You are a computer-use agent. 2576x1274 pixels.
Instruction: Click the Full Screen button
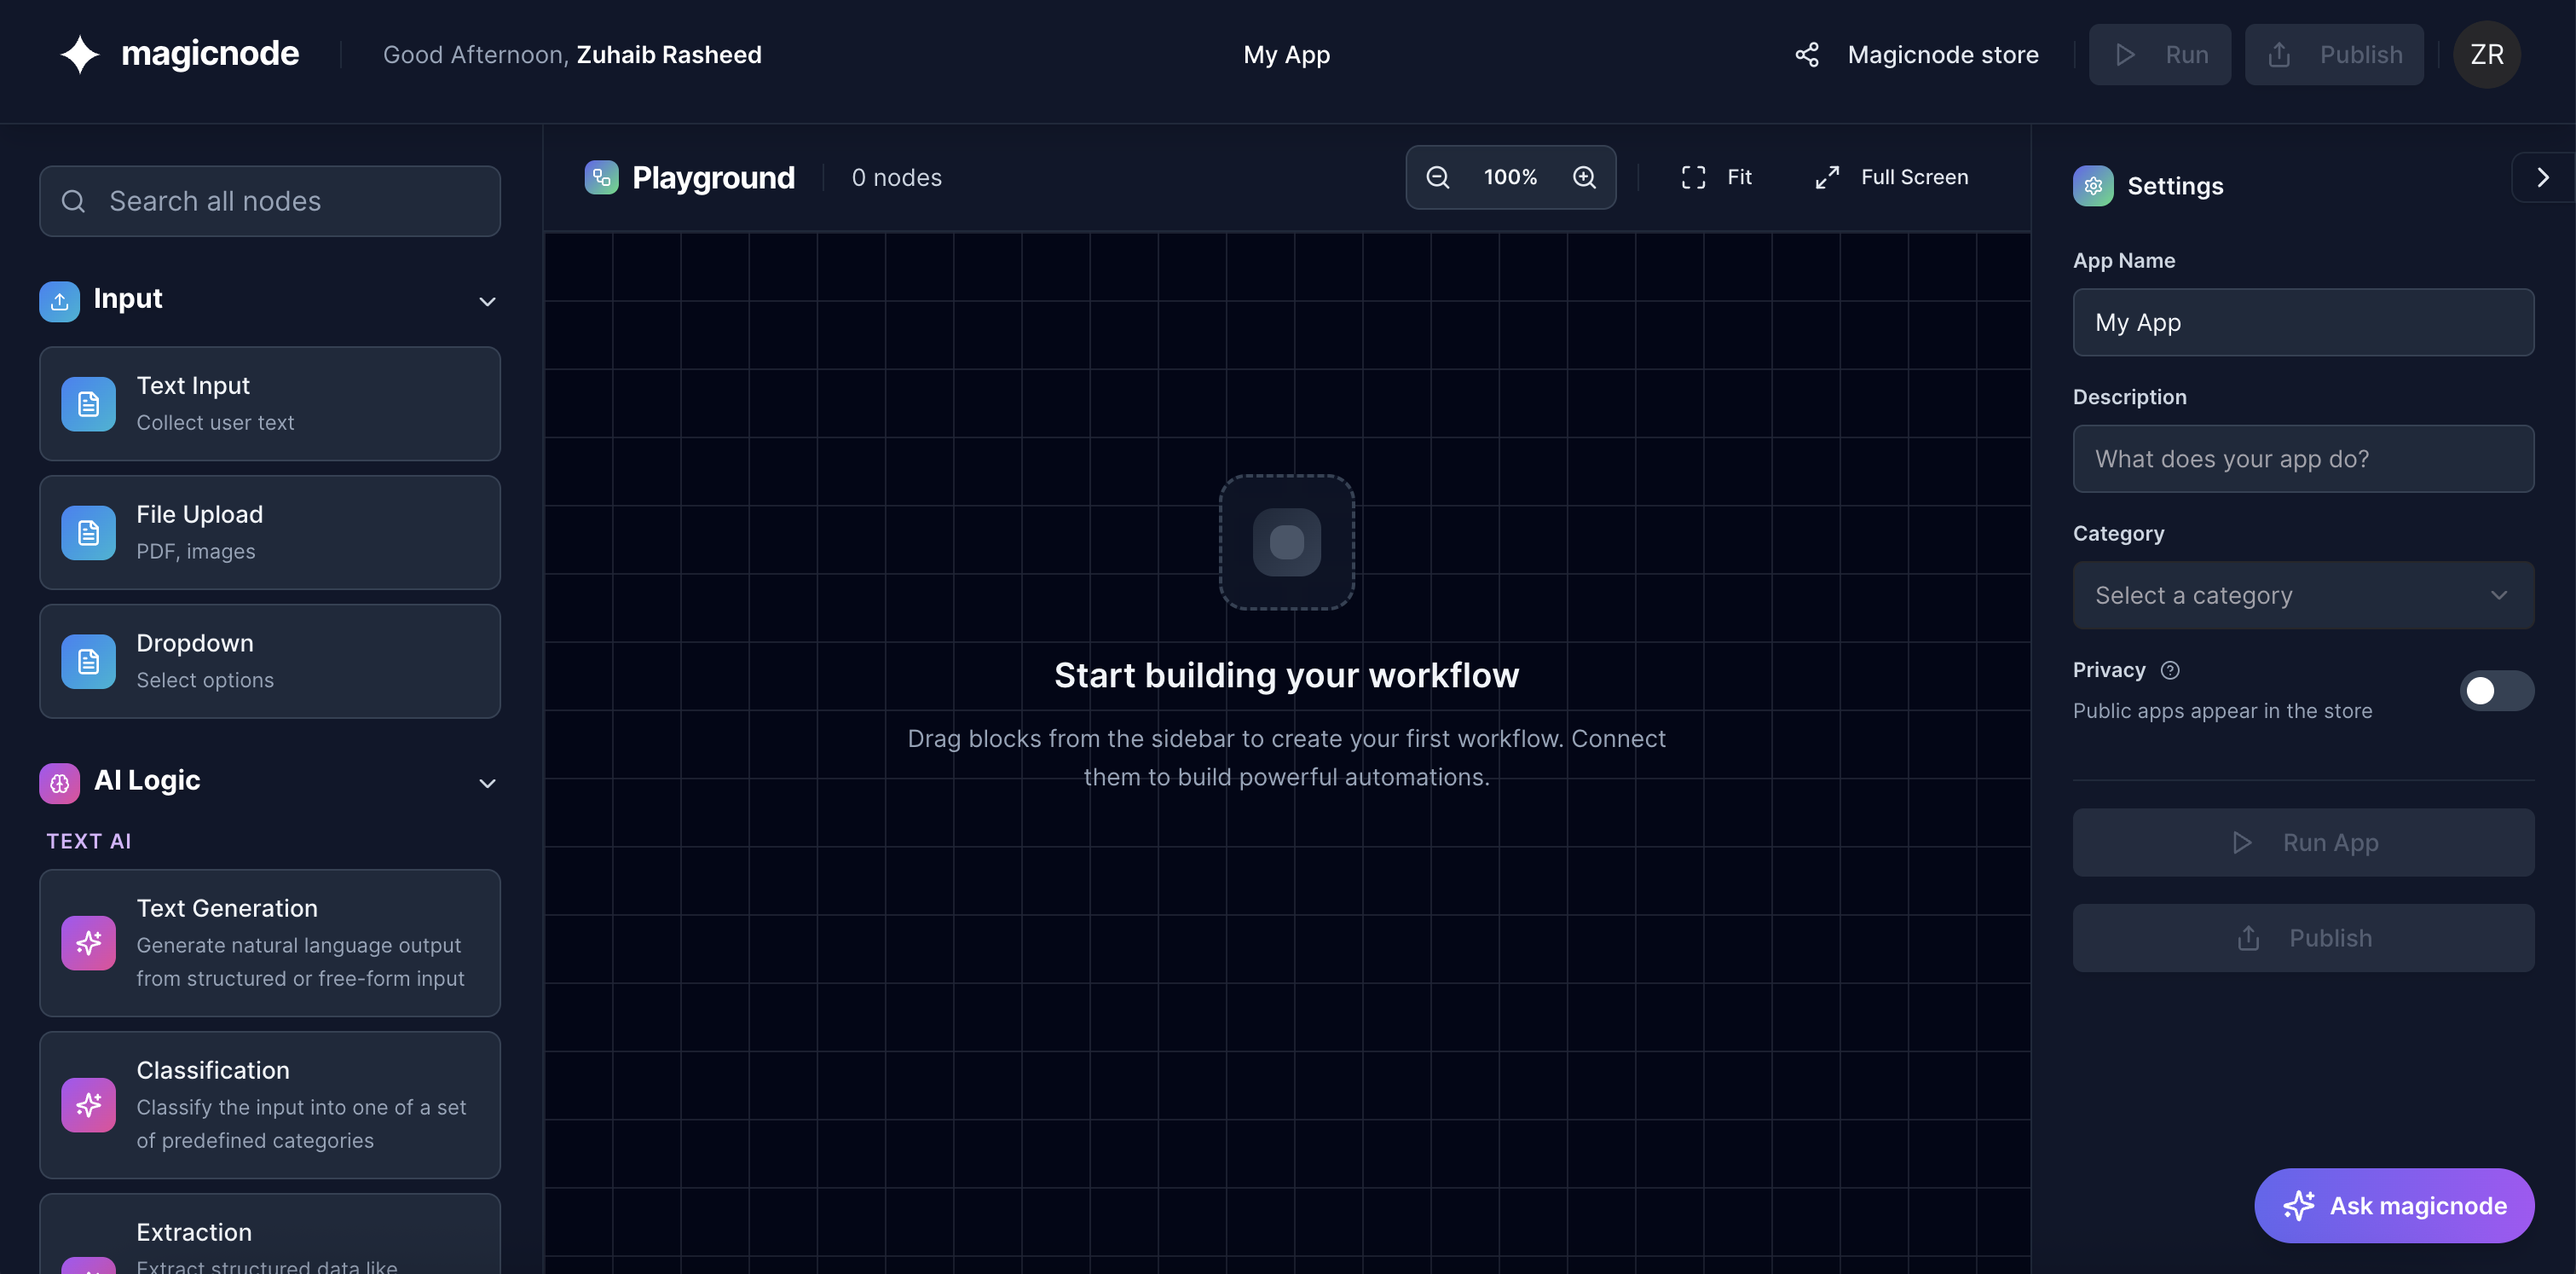click(x=1891, y=177)
